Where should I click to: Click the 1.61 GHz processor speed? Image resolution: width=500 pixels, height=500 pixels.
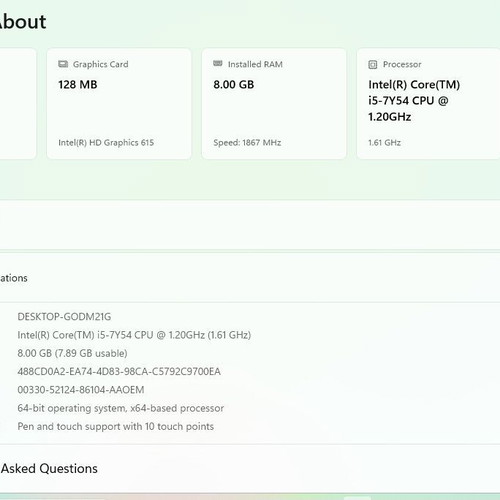pyautogui.click(x=384, y=143)
